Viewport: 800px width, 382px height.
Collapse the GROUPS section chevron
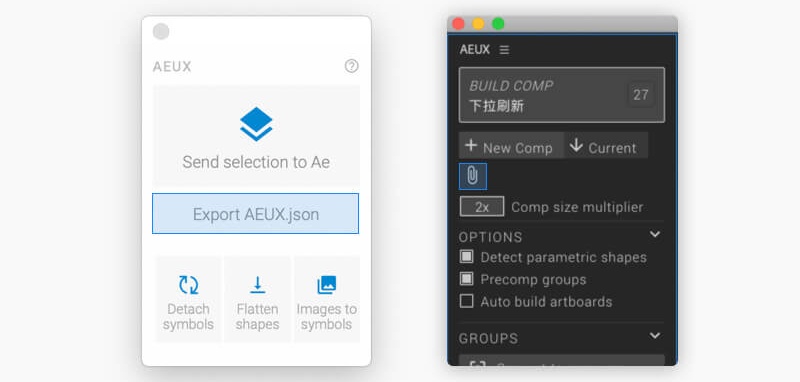pos(655,336)
